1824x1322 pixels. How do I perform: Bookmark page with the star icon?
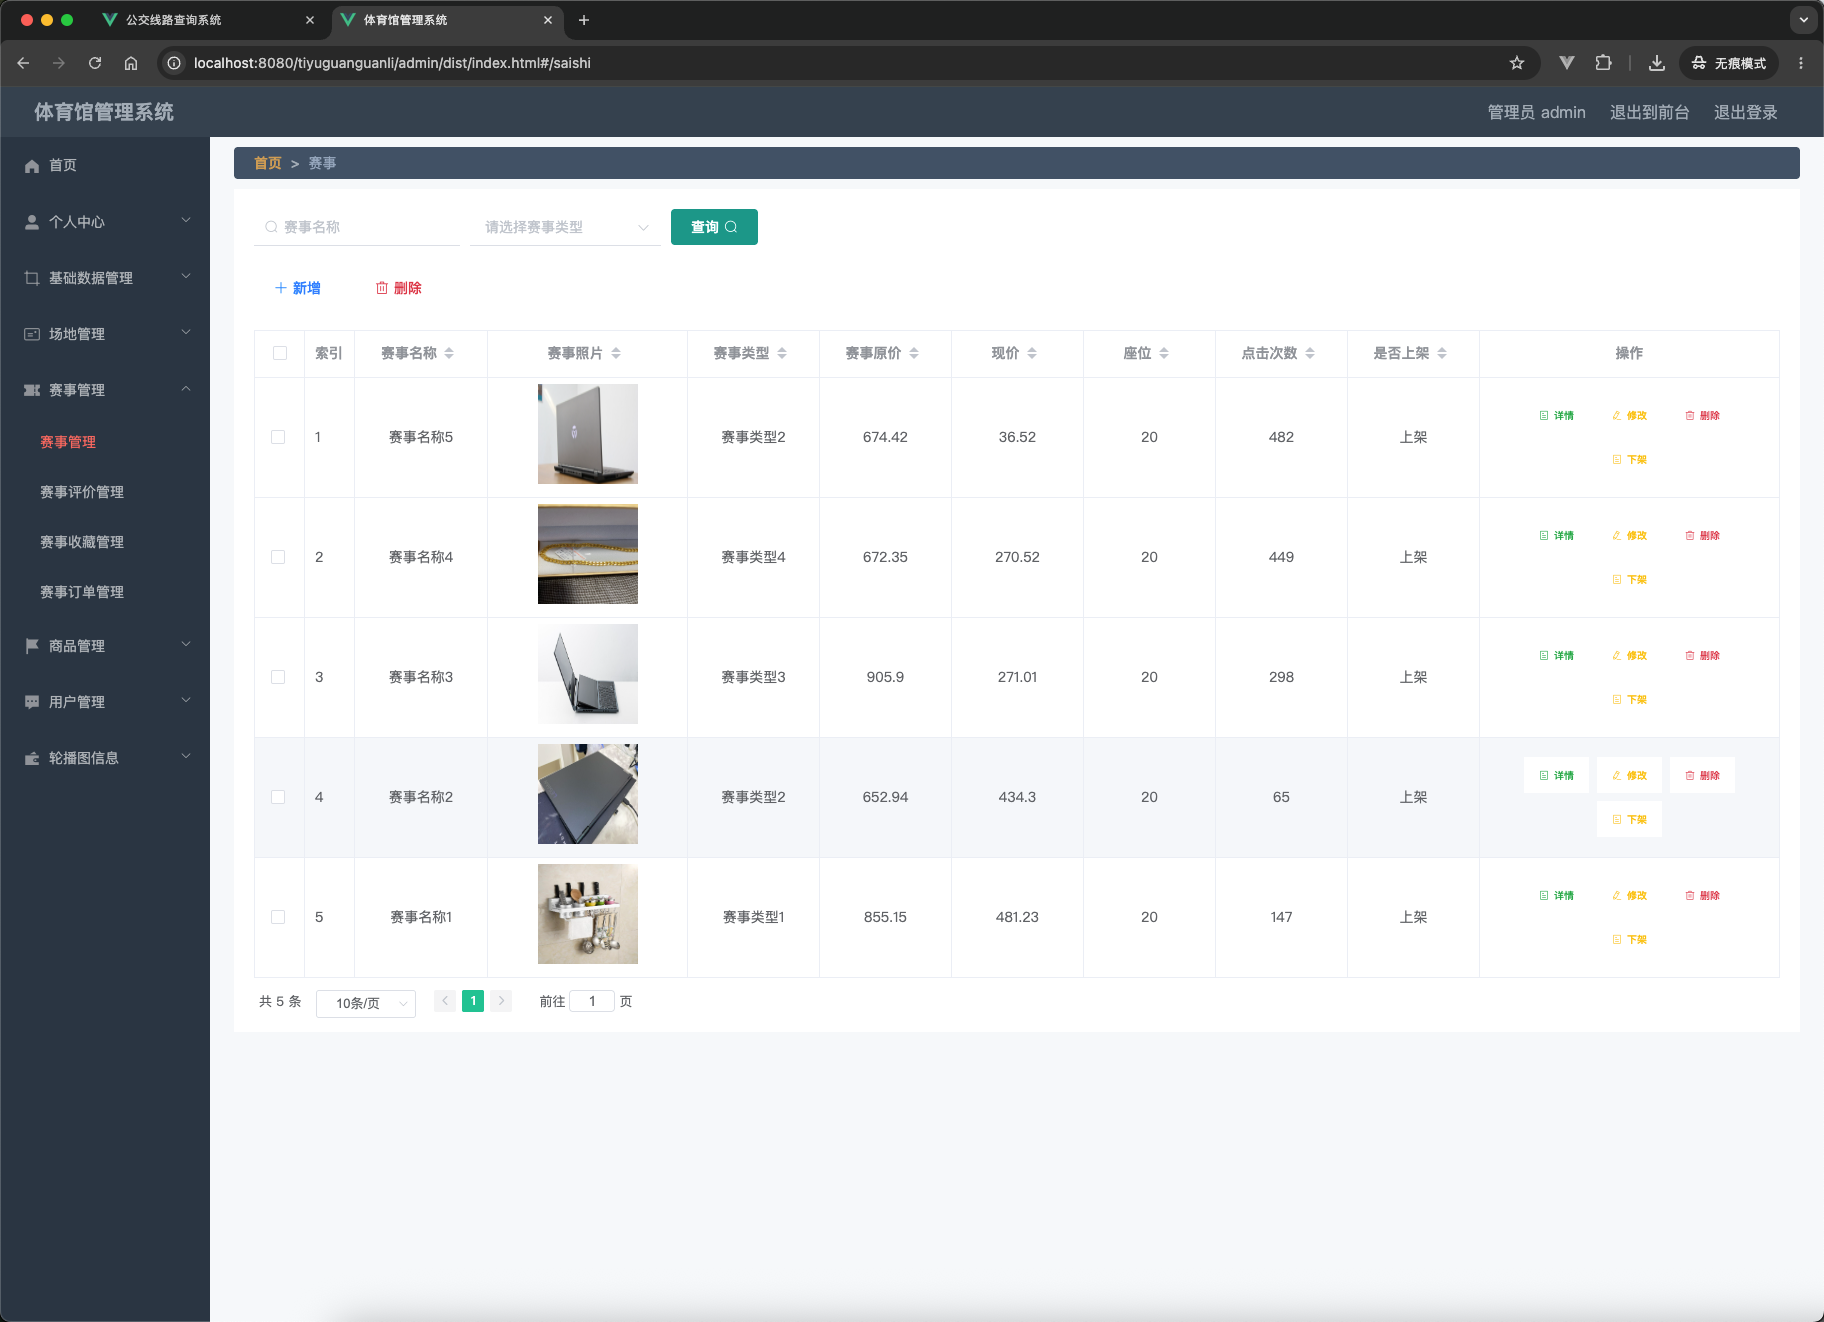[1517, 63]
